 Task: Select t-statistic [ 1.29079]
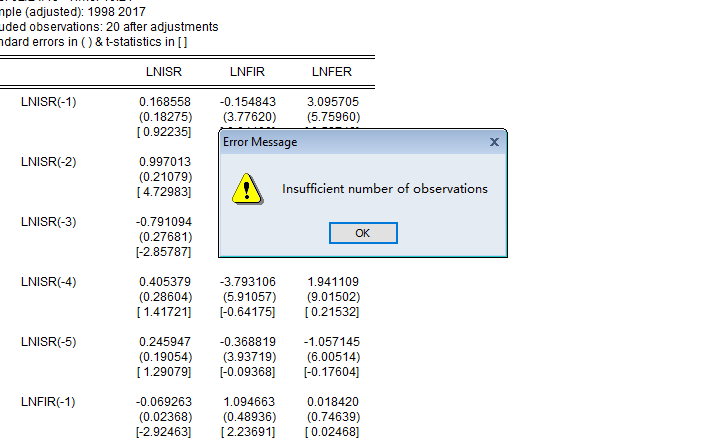coord(164,372)
